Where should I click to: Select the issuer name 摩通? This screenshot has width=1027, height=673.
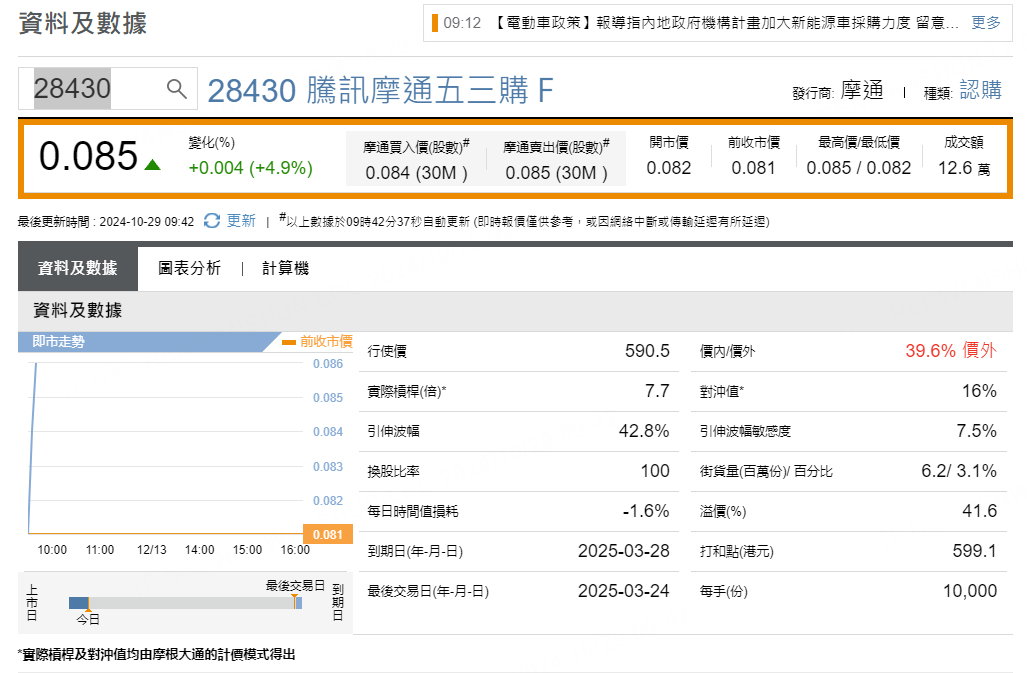(x=862, y=90)
